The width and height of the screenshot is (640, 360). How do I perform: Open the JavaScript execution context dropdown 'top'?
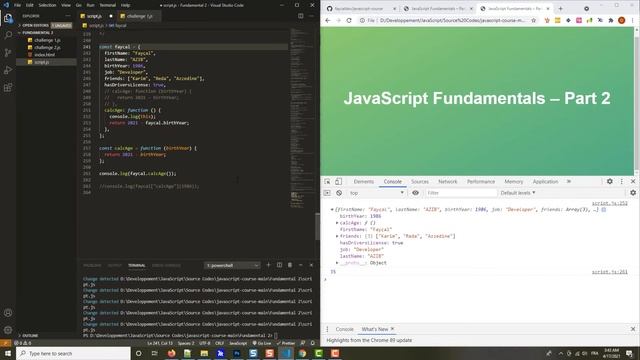click(376, 193)
